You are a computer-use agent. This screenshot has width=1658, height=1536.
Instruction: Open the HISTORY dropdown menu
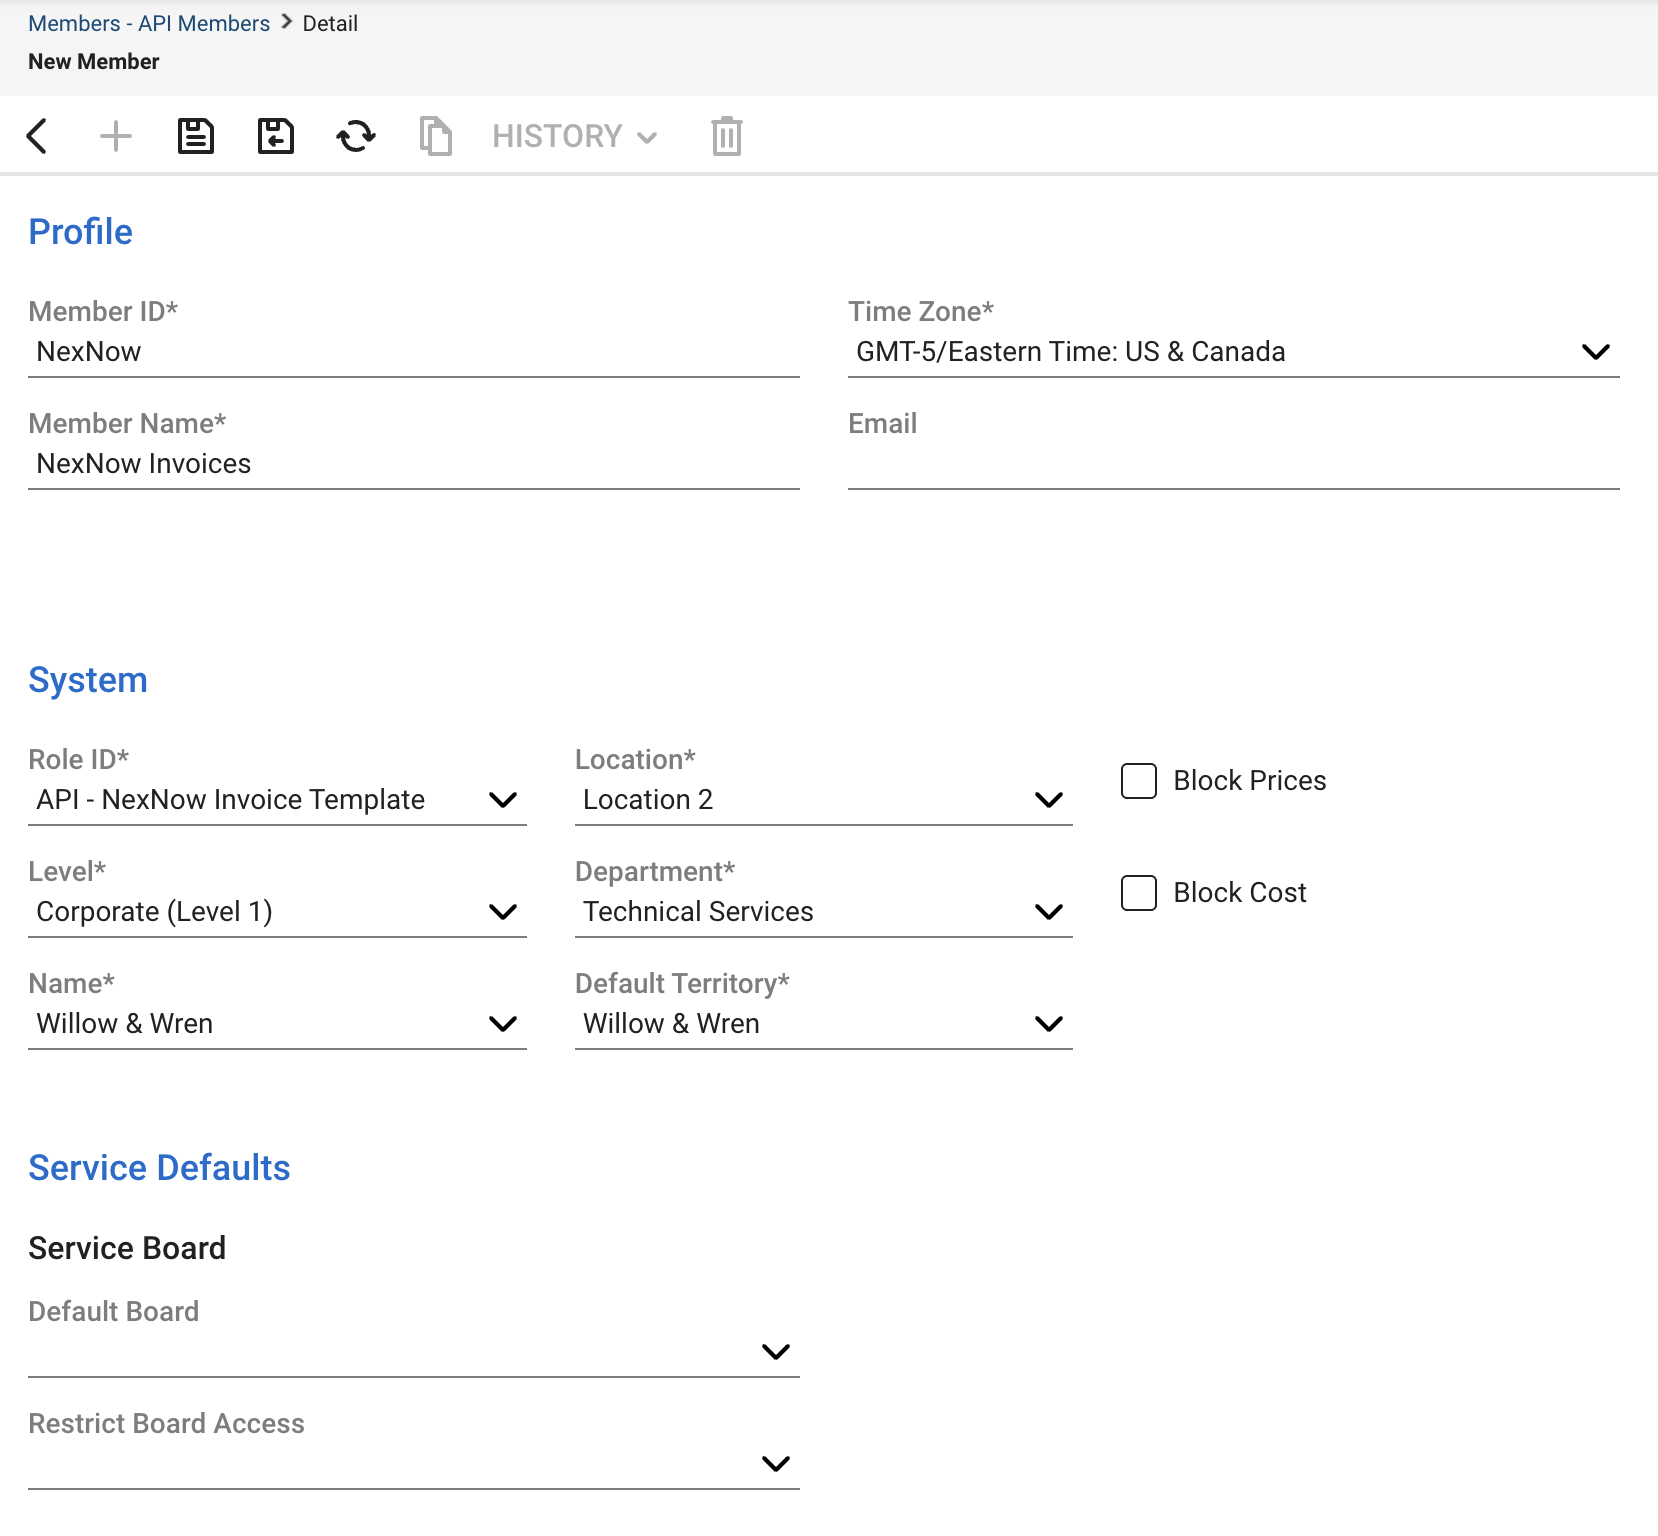575,136
